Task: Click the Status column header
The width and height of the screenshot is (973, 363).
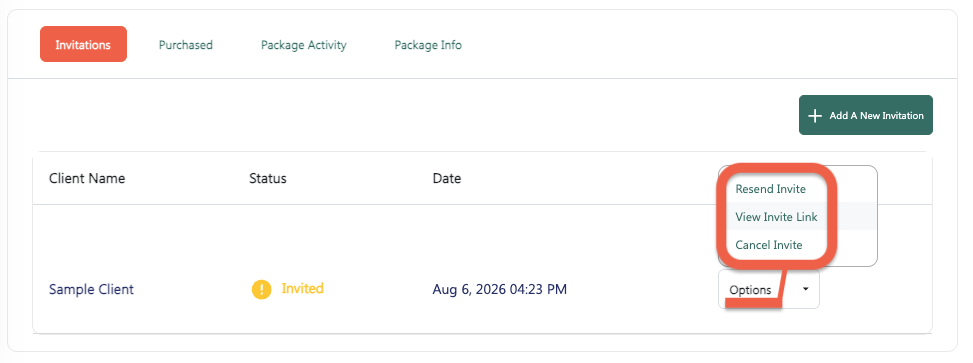Action: tap(267, 178)
